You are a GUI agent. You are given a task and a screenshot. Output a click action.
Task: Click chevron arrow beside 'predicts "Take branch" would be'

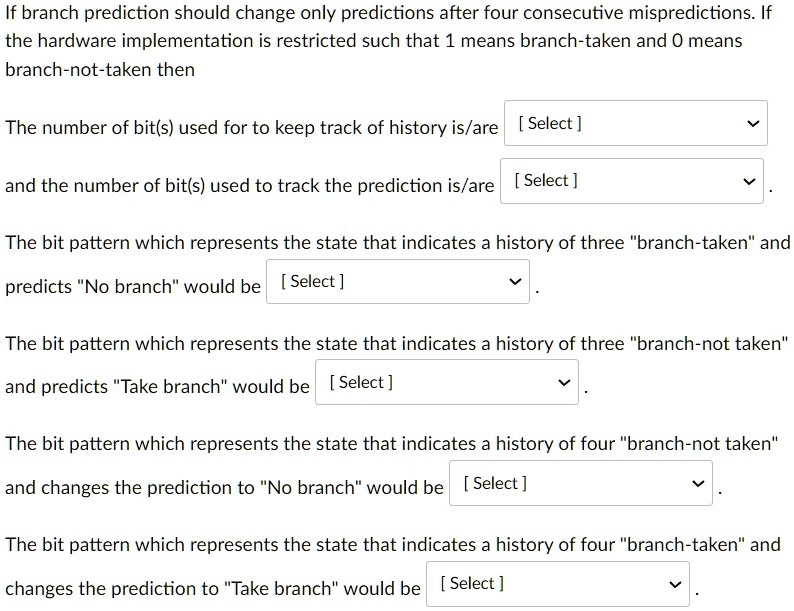pos(564,383)
